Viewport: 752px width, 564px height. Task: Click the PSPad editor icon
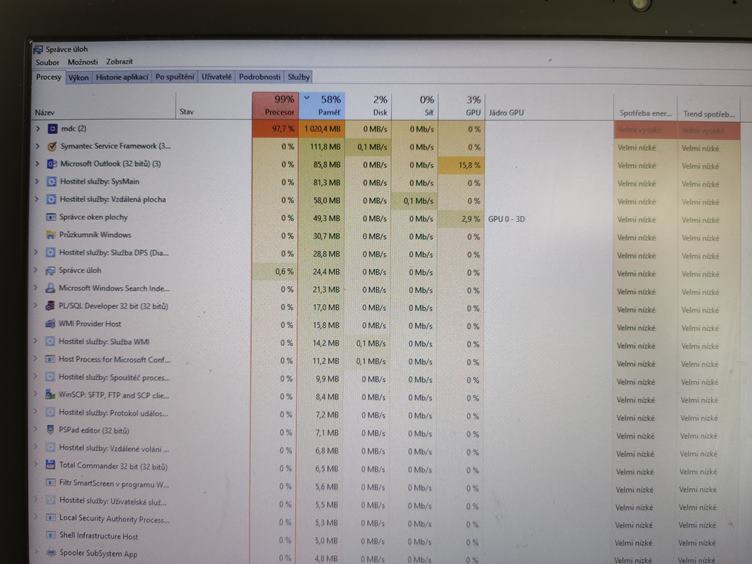tap(50, 430)
